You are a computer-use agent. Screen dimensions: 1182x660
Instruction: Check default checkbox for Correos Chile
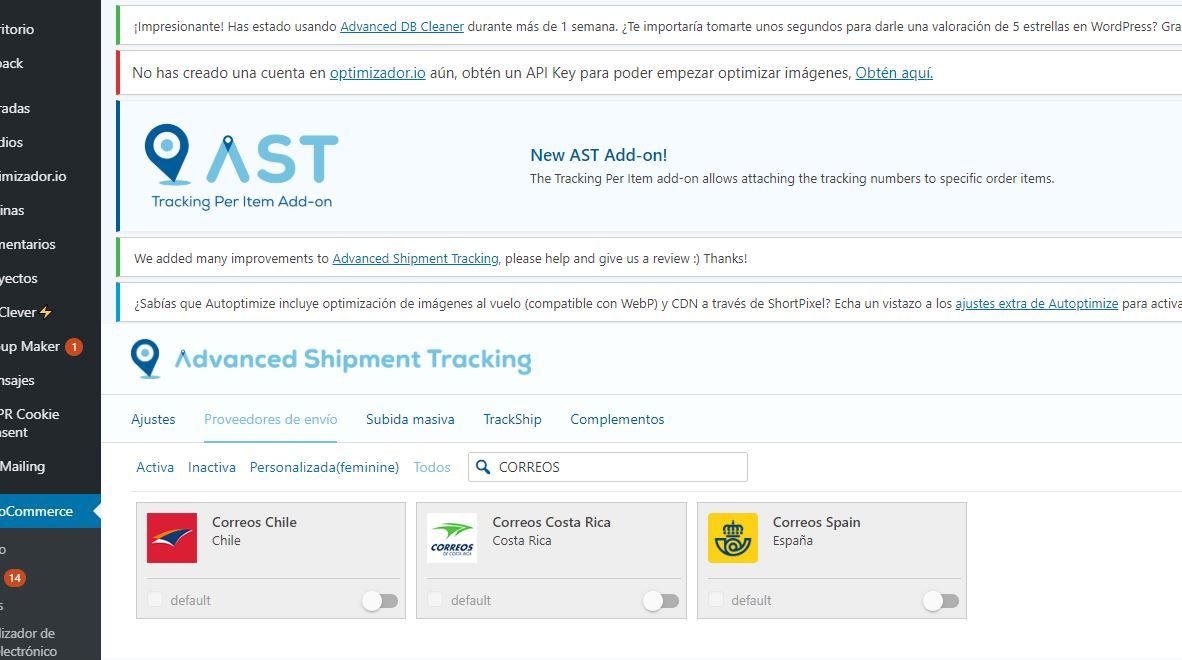pyautogui.click(x=155, y=600)
